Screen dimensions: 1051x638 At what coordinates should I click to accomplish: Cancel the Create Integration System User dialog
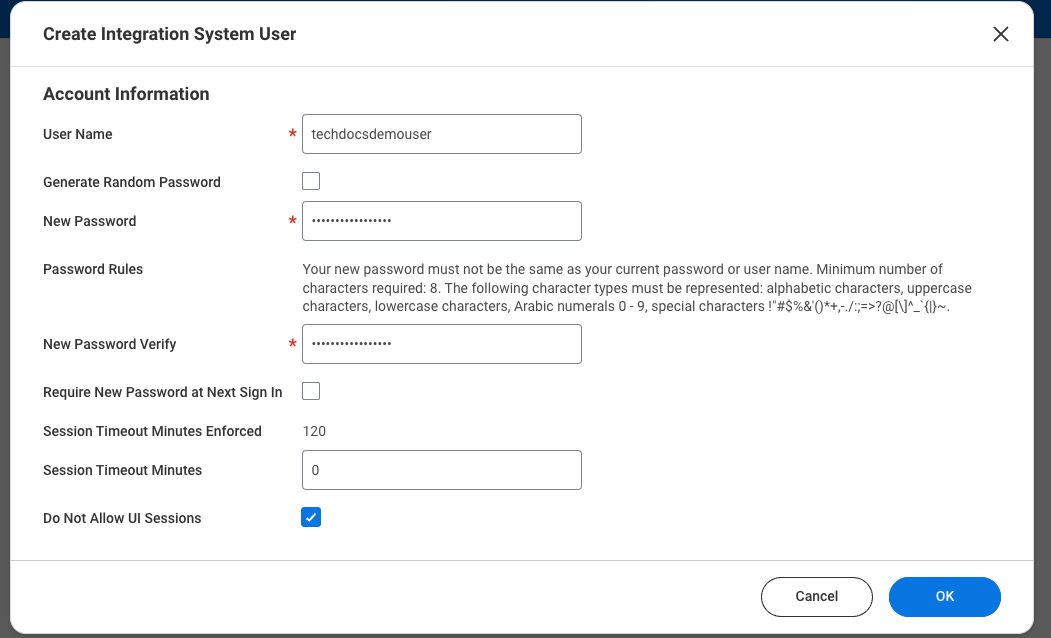[x=816, y=596]
